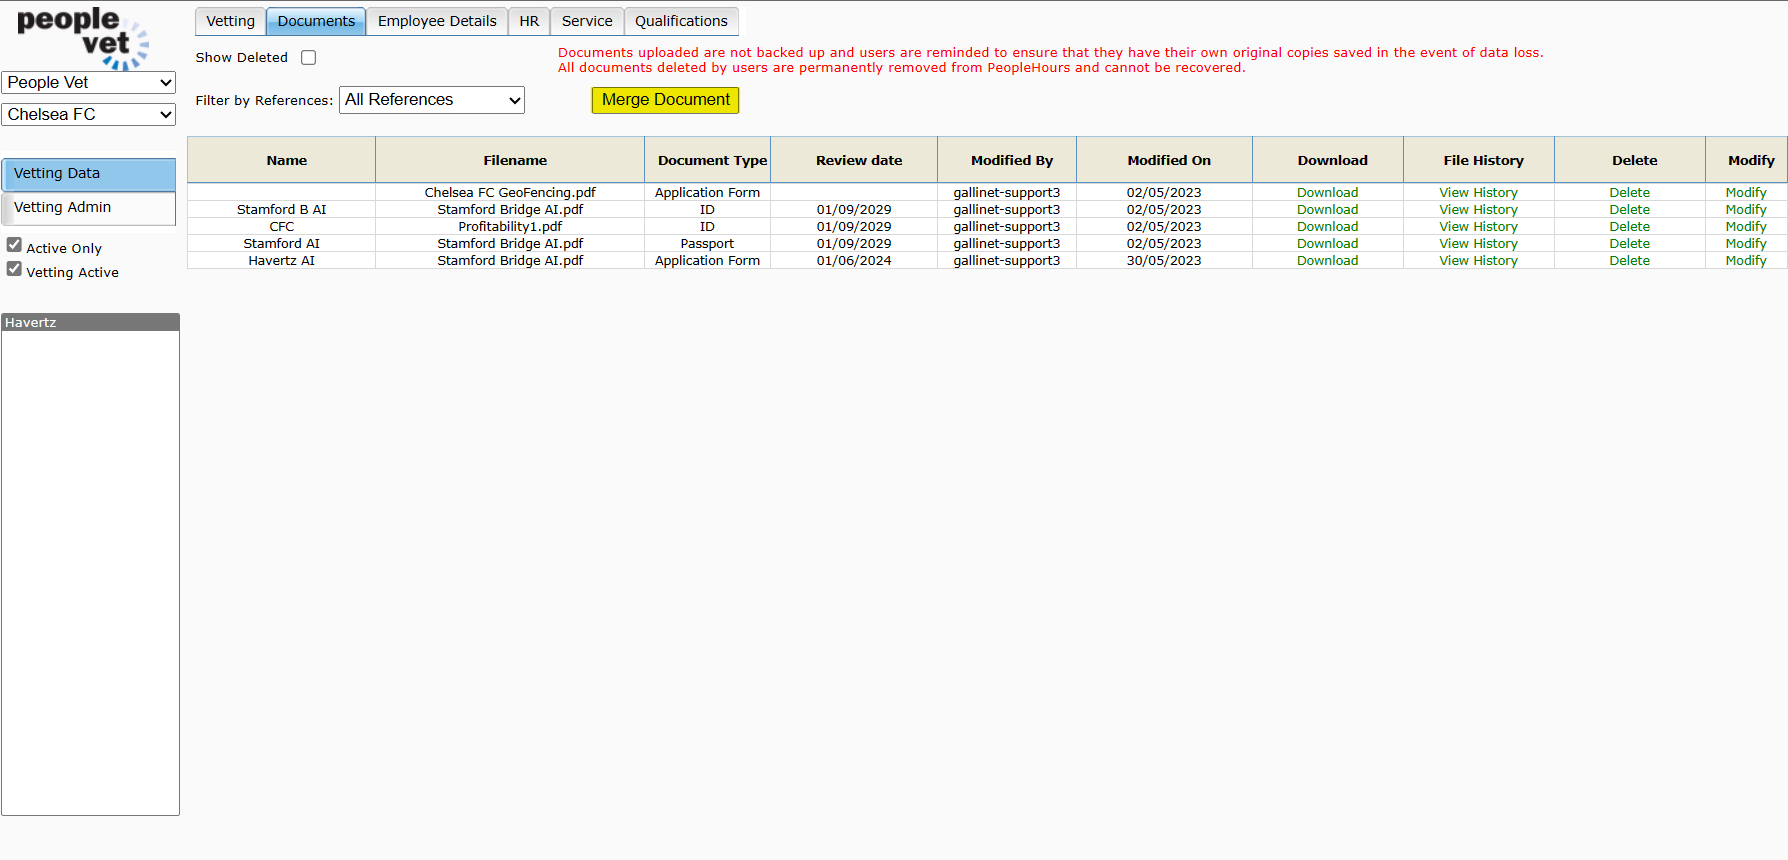View history for Profitability1.pdf
The width and height of the screenshot is (1788, 860).
(1478, 227)
